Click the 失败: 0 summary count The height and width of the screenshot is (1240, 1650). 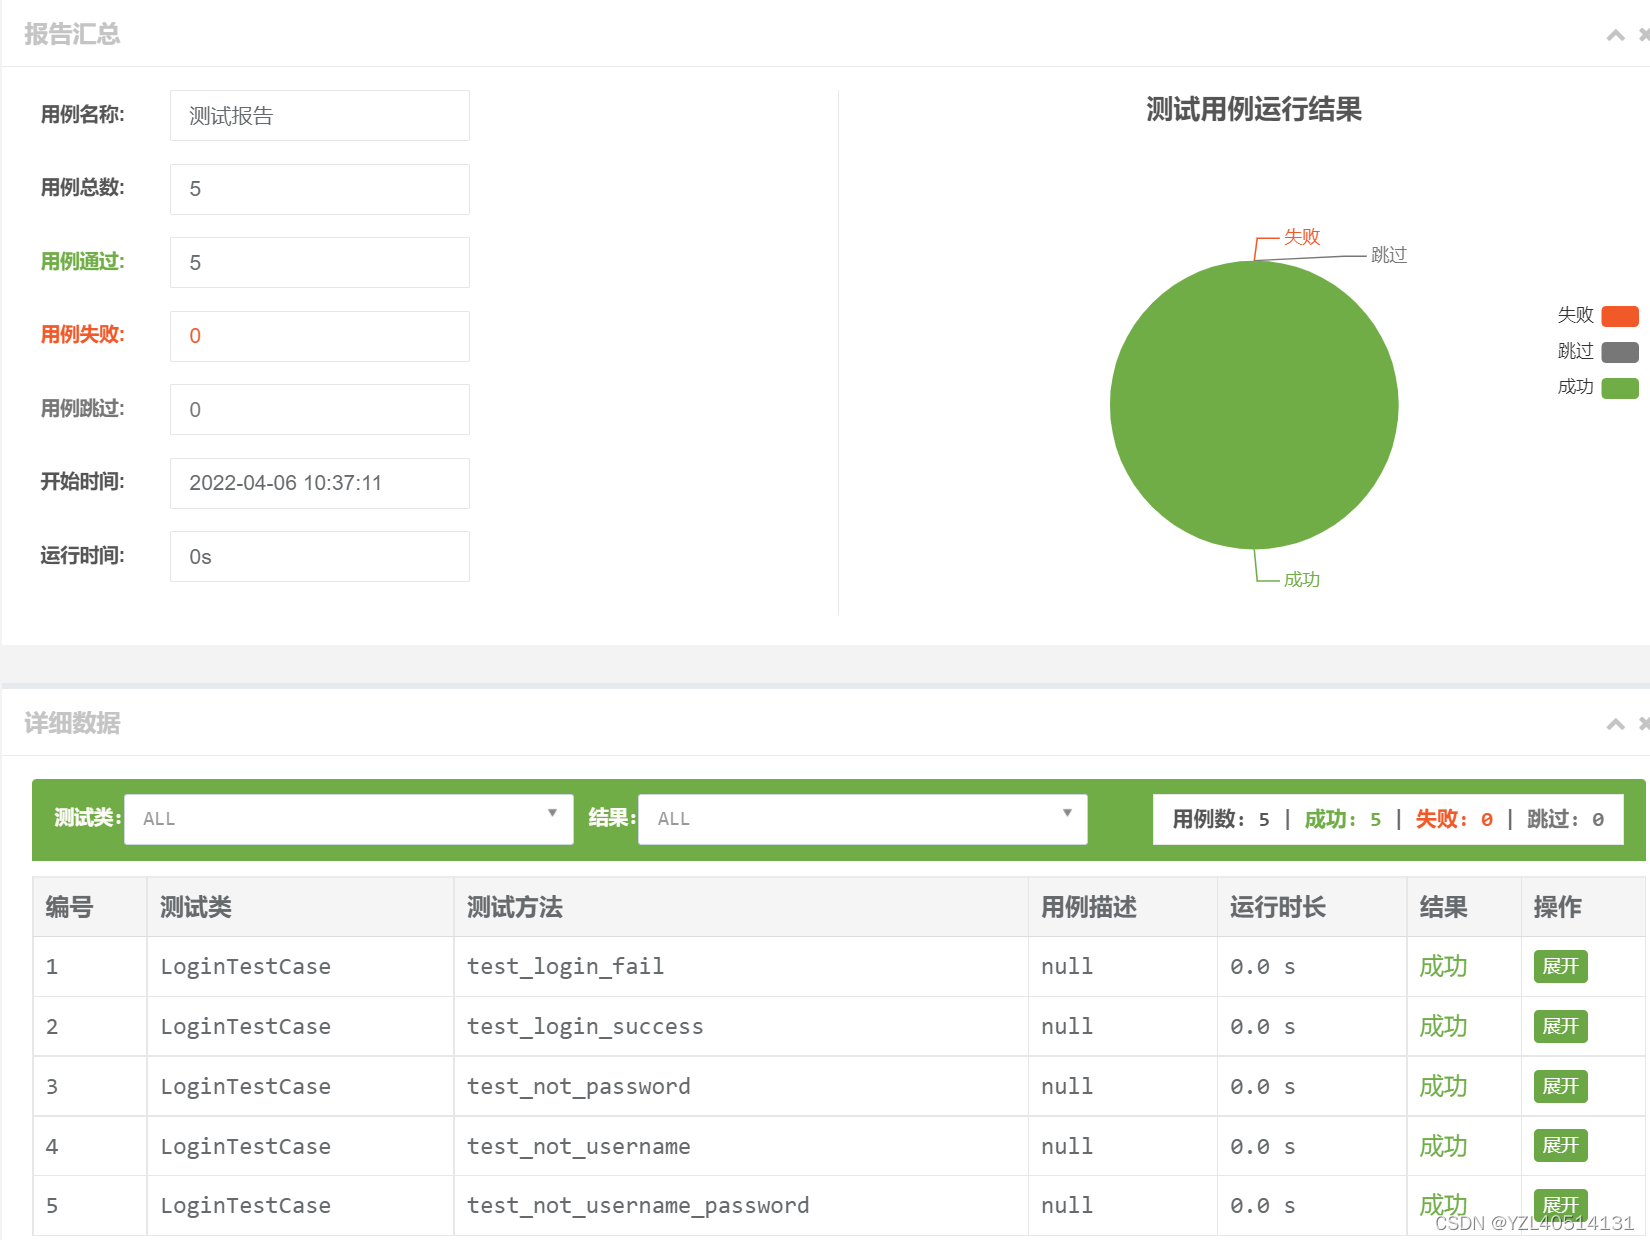click(x=1454, y=819)
